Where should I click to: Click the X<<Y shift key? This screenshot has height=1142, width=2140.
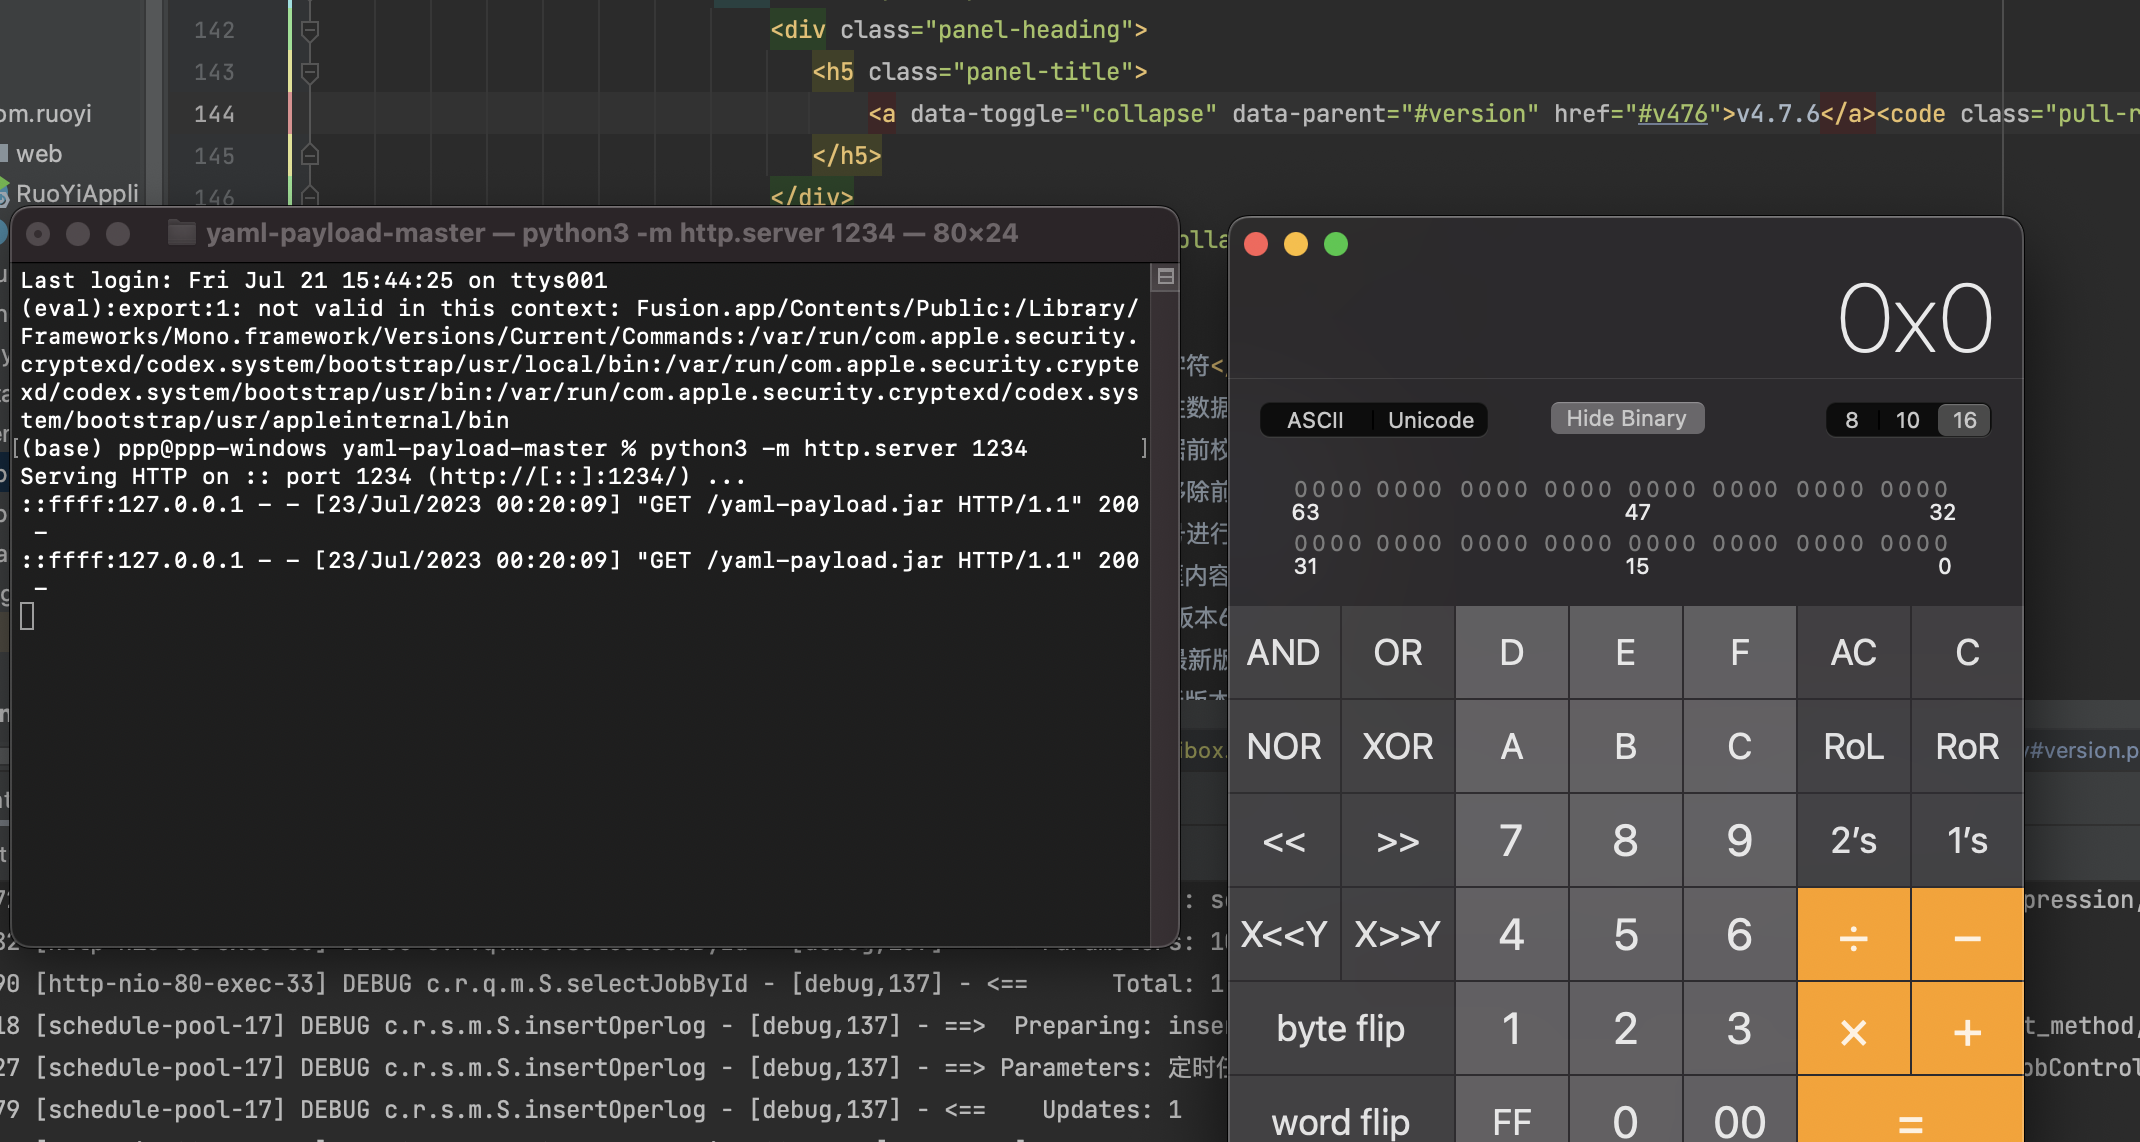[1284, 935]
